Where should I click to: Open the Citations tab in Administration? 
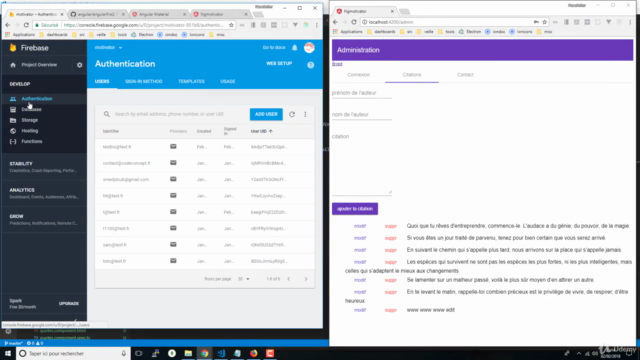pyautogui.click(x=412, y=75)
